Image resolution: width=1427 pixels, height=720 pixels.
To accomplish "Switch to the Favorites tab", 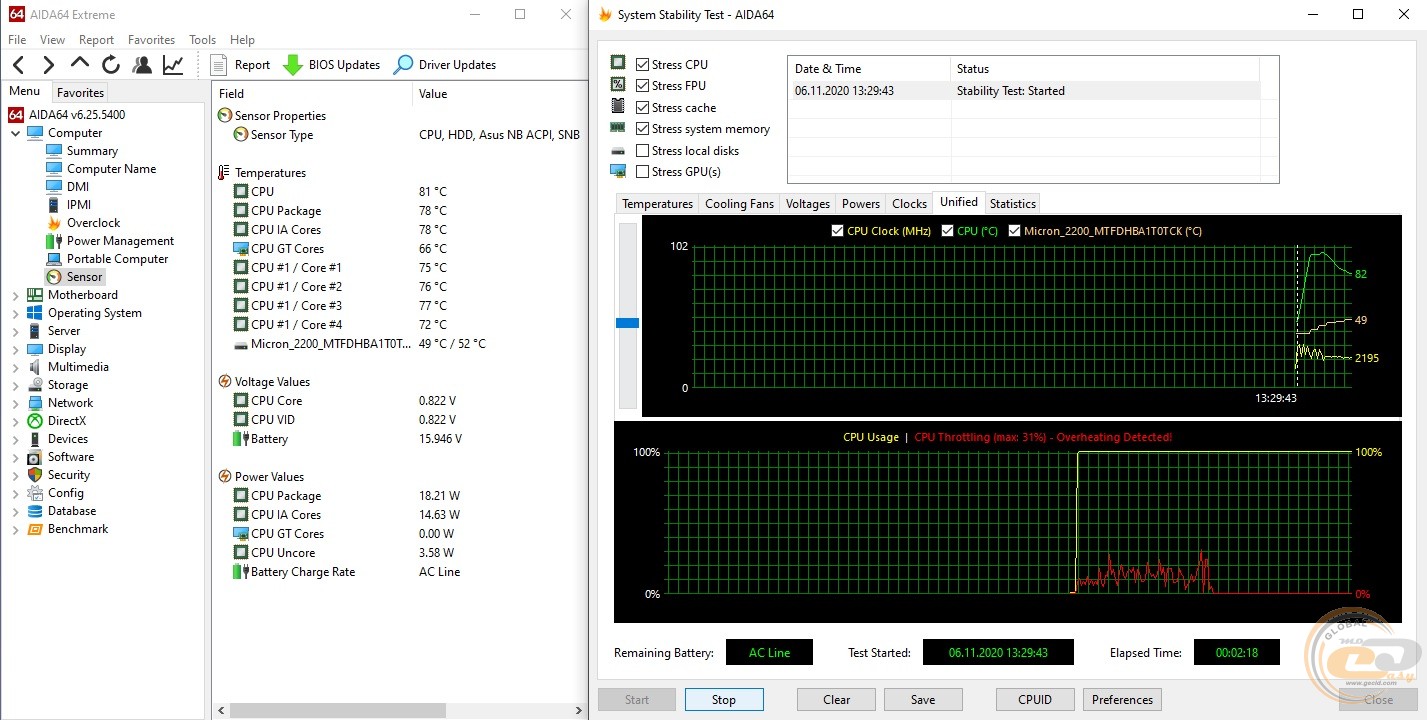I will [79, 92].
